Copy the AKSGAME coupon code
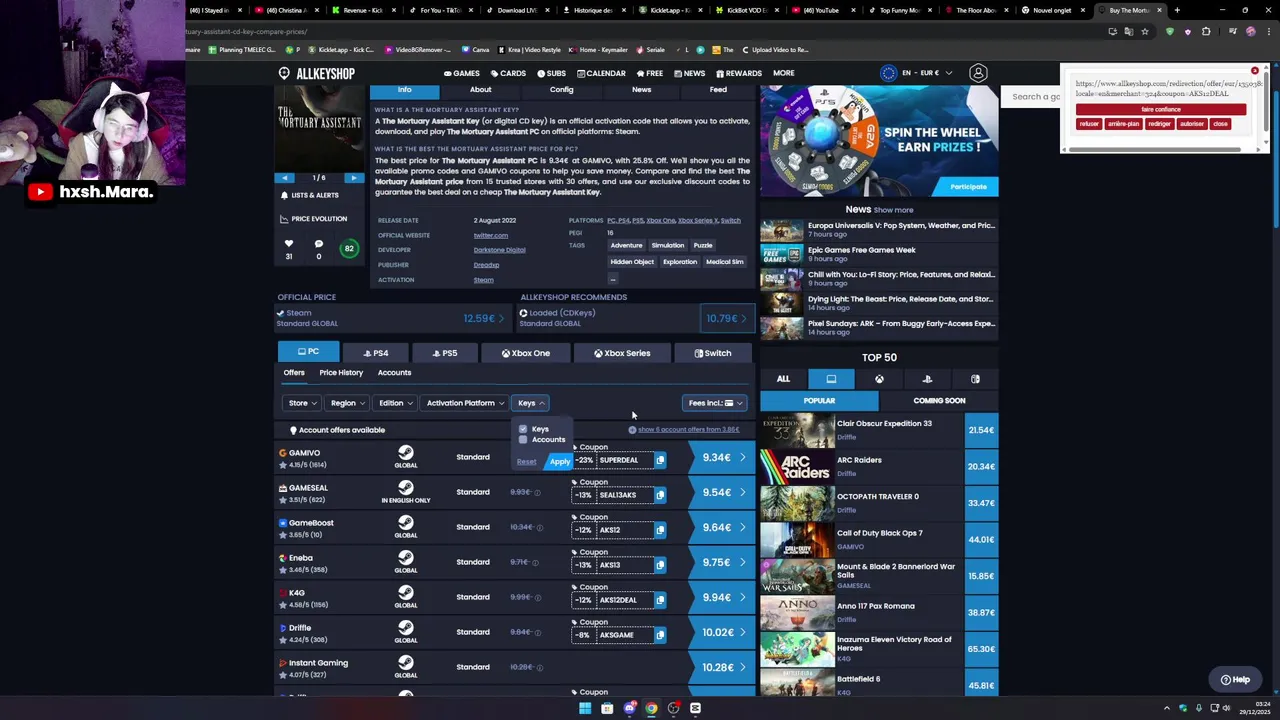1280x720 pixels. 660,635
